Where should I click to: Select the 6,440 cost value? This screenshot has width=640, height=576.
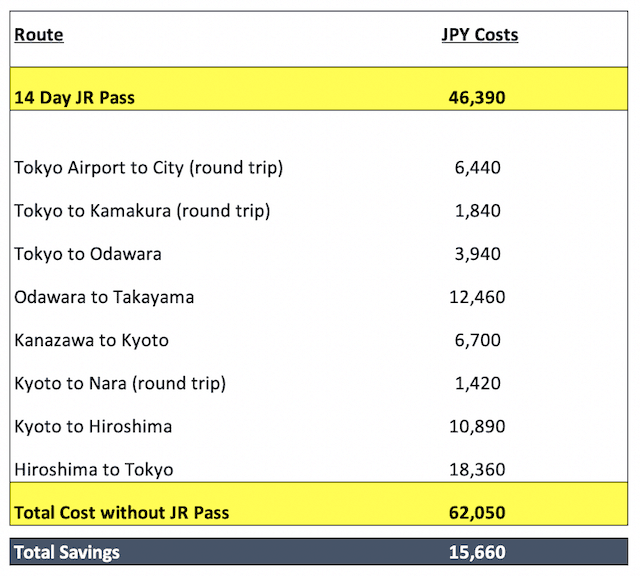coord(478,168)
